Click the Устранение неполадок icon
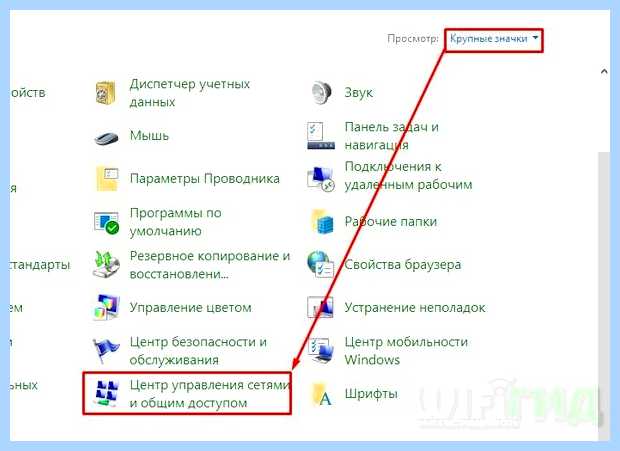 point(320,307)
